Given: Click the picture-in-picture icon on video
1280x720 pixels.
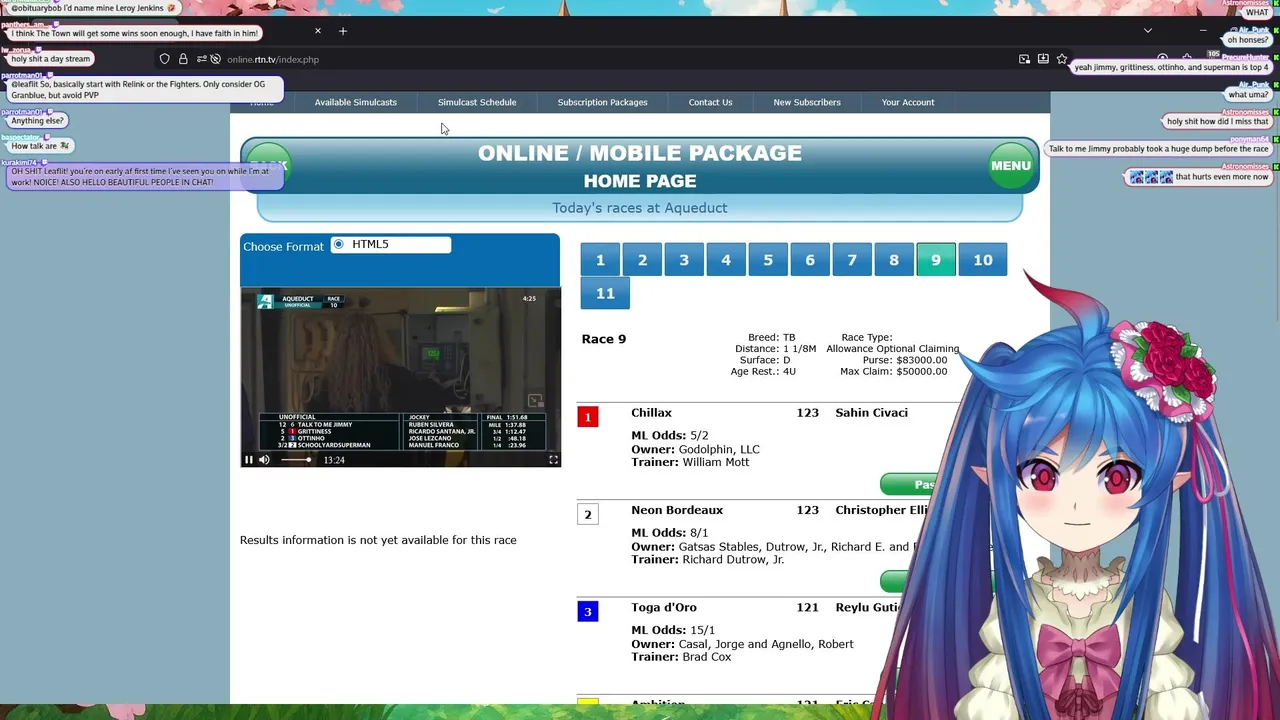Looking at the screenshot, I should [536, 401].
